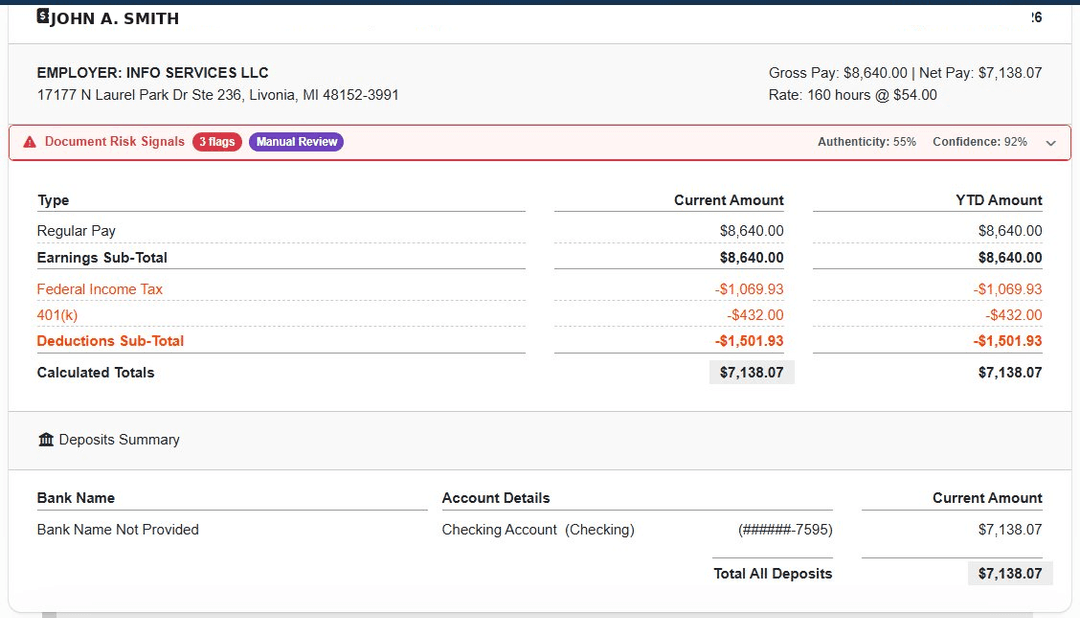Click the 'Deposits Summary' section heading
Image resolution: width=1080 pixels, height=618 pixels.
click(x=119, y=440)
